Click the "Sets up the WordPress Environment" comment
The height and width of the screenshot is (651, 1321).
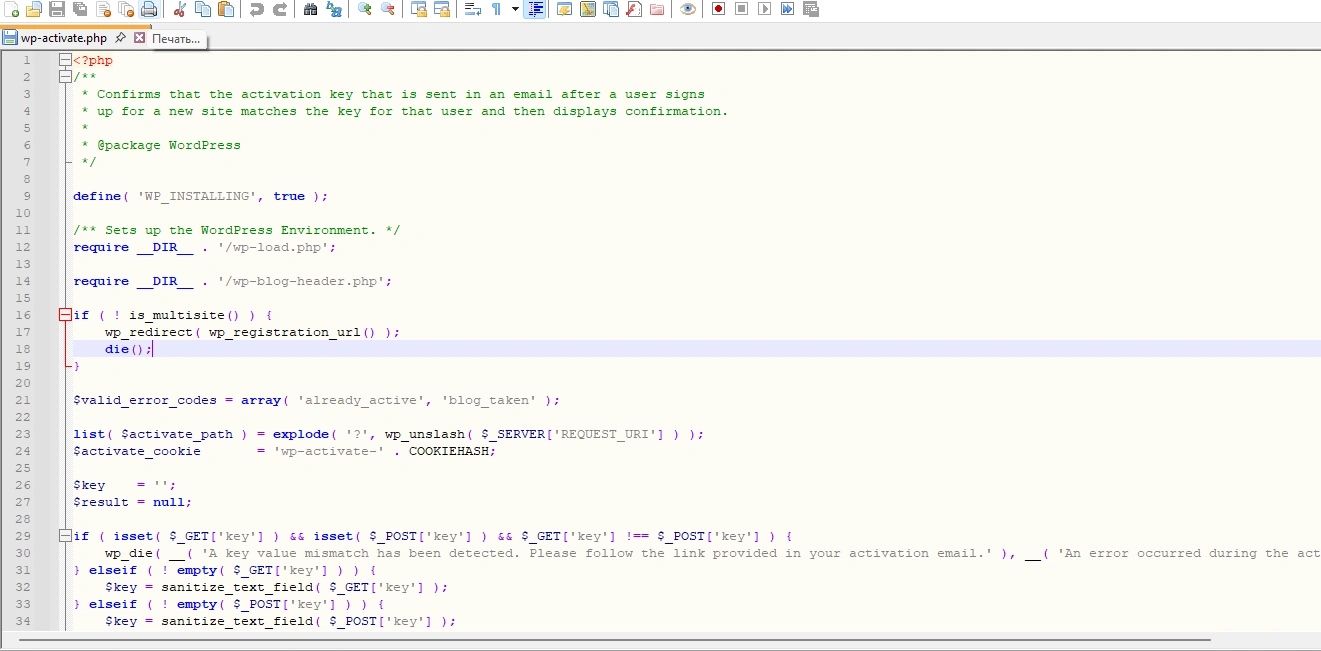(x=236, y=230)
